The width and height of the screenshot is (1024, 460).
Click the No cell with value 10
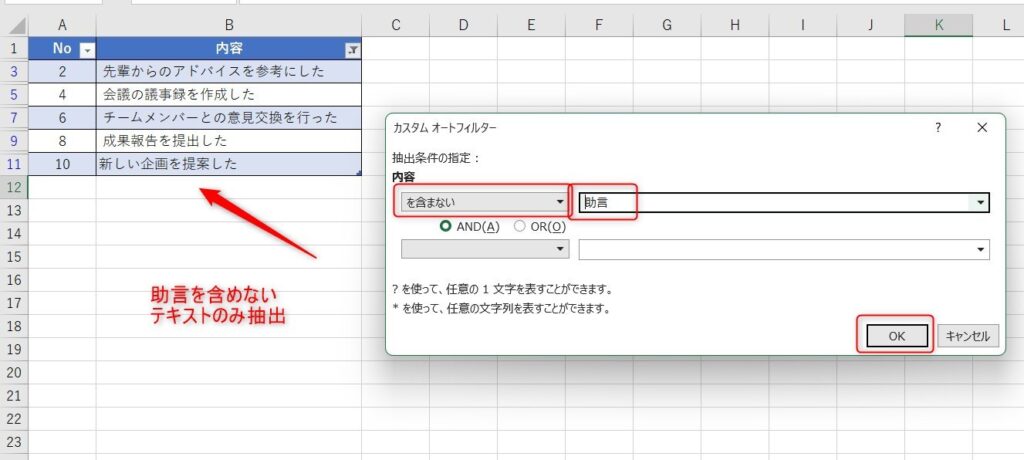[62, 164]
